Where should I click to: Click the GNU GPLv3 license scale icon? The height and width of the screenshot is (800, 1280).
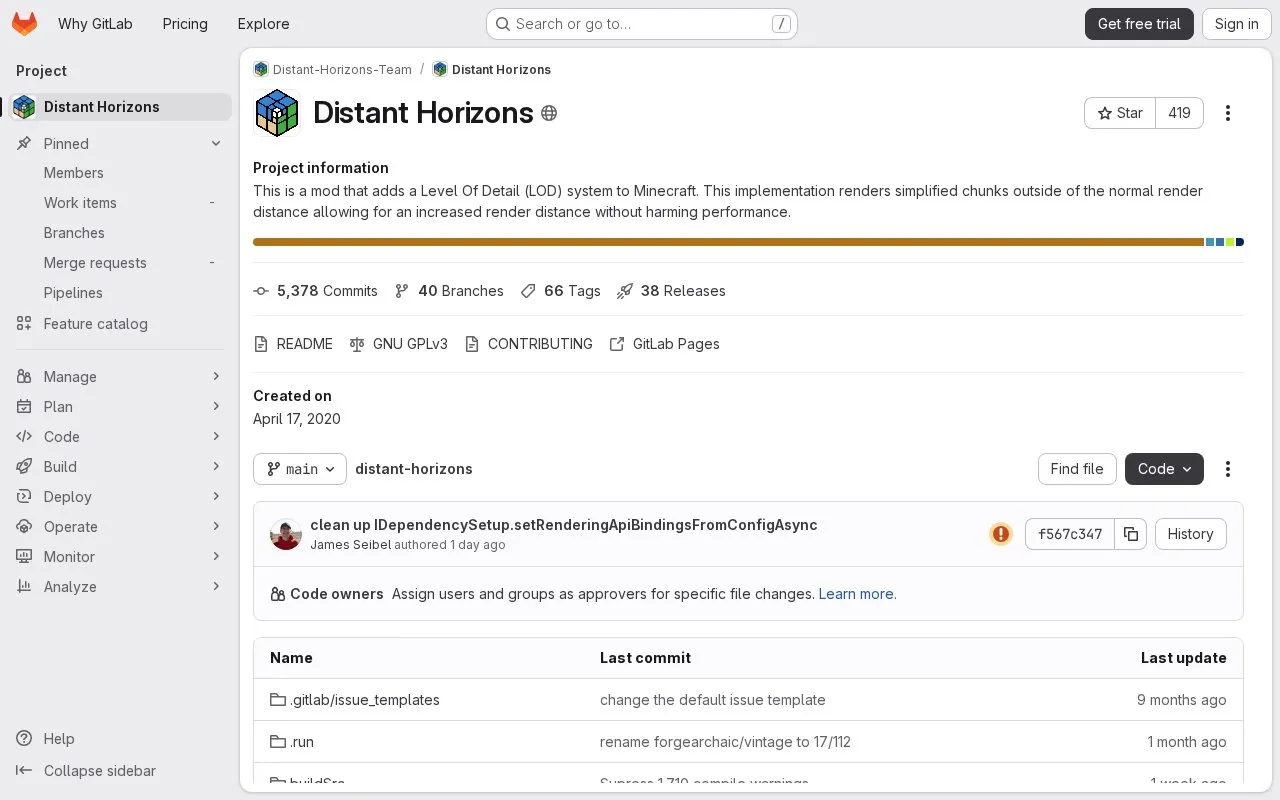pyautogui.click(x=357, y=344)
